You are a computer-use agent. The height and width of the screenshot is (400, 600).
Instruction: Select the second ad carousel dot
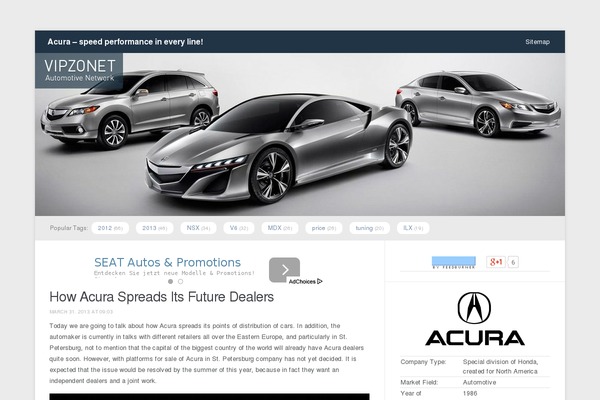(x=180, y=281)
